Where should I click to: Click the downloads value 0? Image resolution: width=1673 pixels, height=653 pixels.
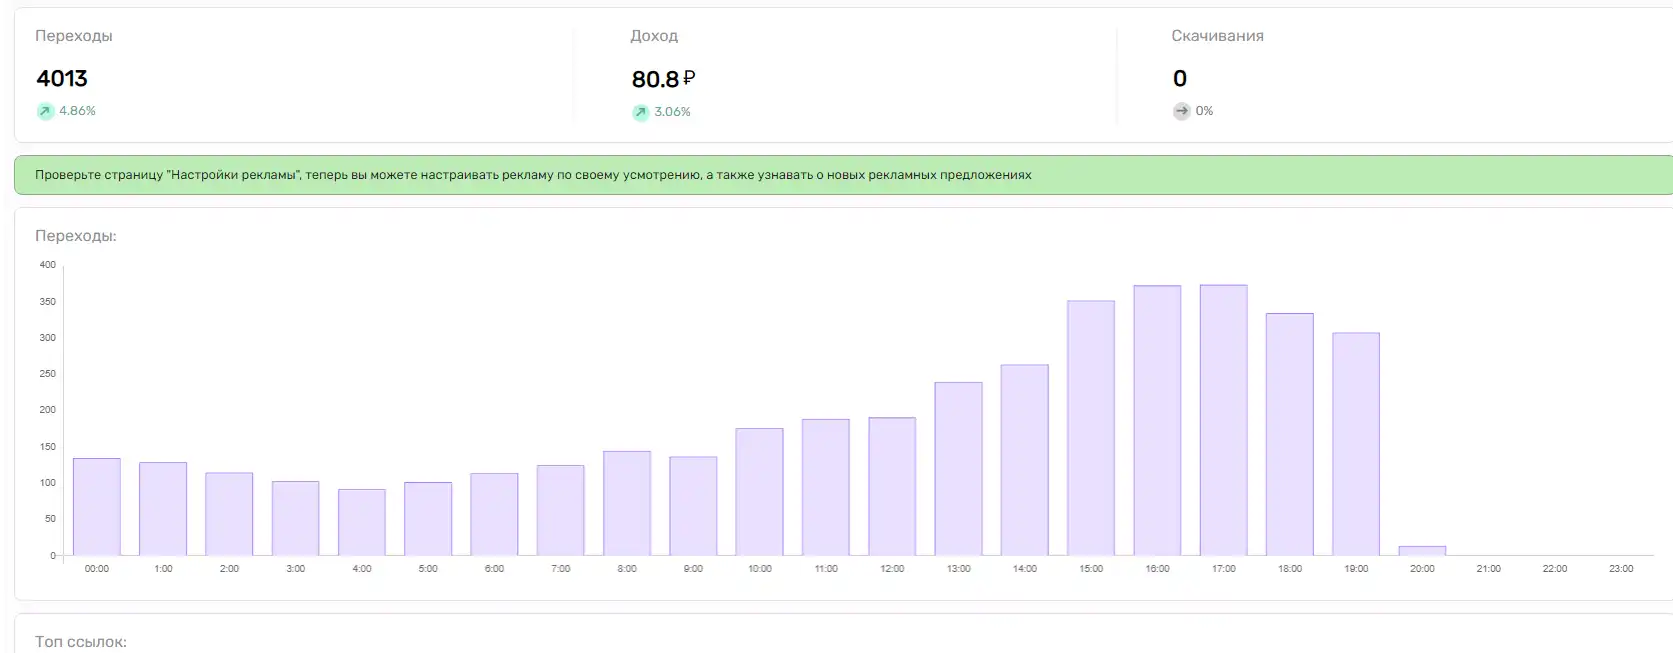1180,78
